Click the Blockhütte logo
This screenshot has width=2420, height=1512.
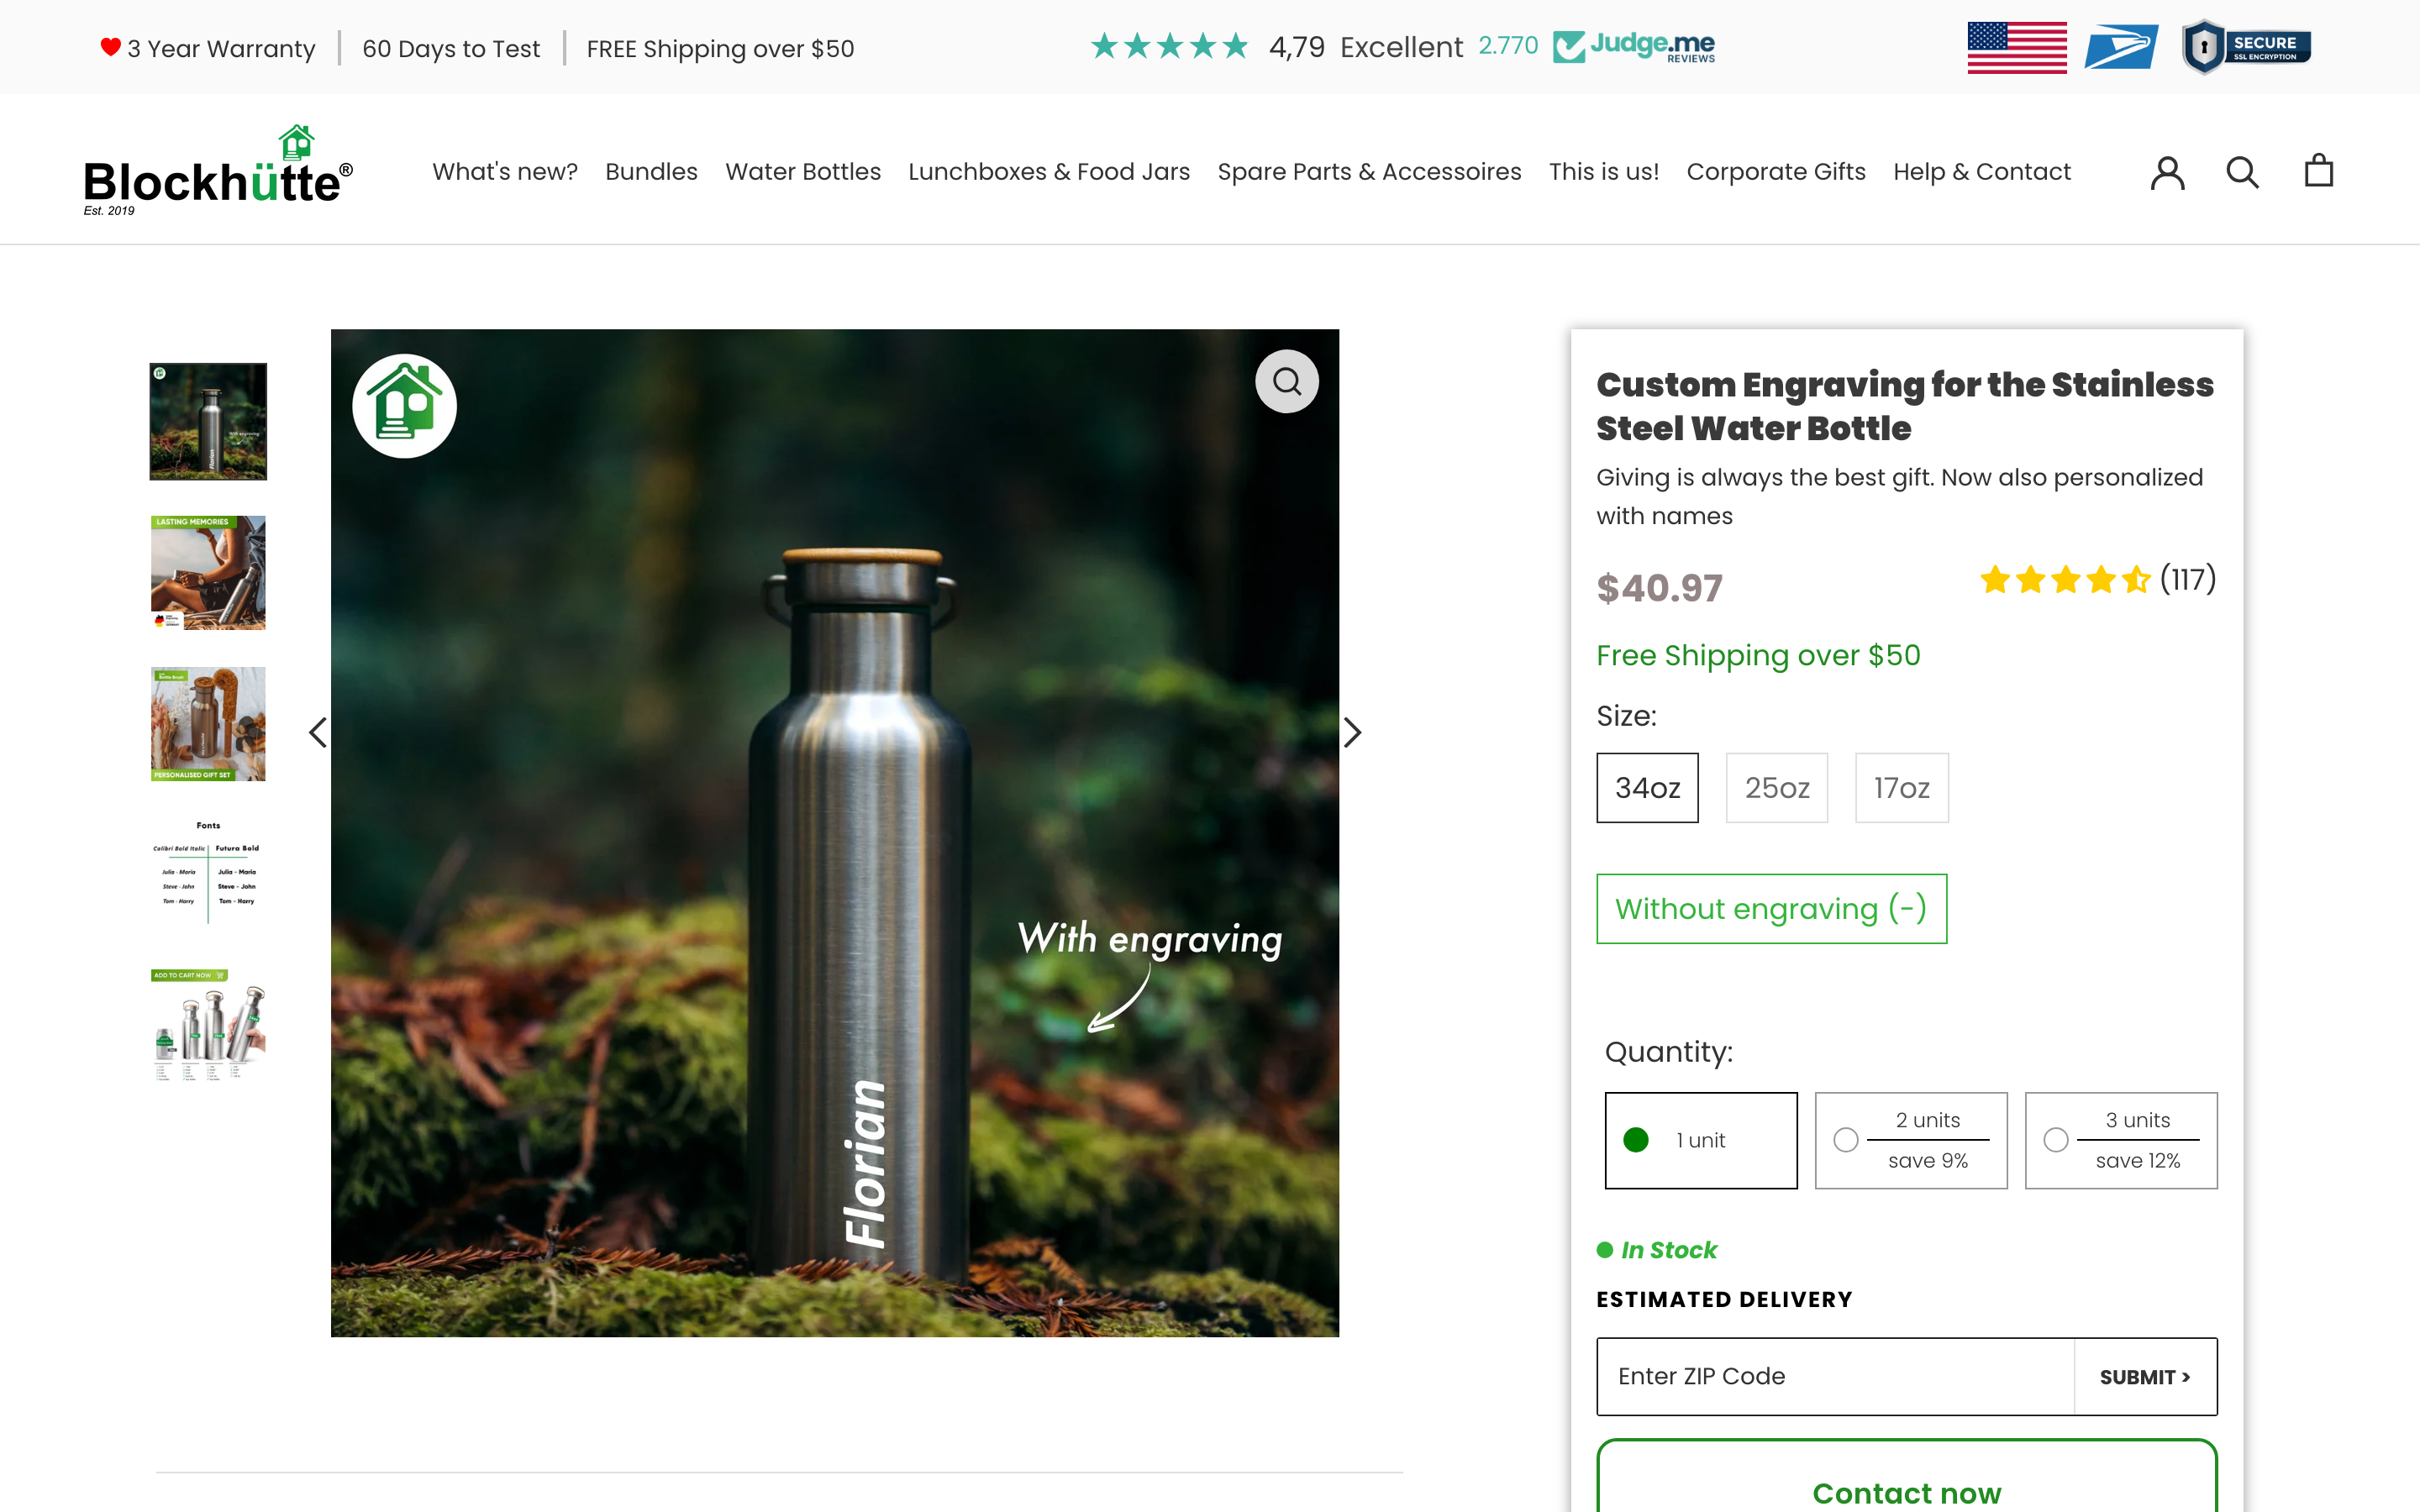tap(218, 171)
